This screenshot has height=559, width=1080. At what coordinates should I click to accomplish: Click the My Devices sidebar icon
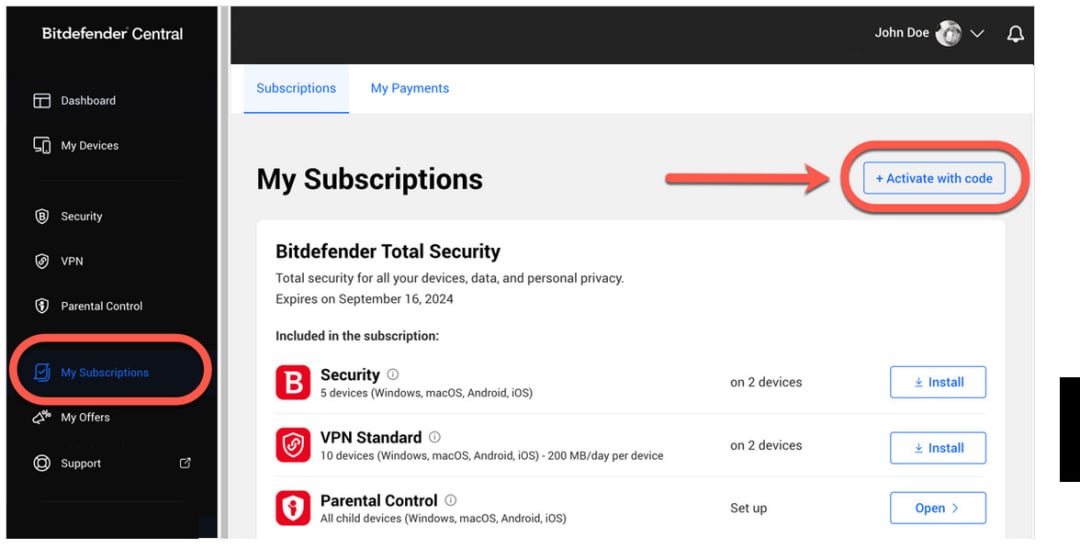coord(42,145)
